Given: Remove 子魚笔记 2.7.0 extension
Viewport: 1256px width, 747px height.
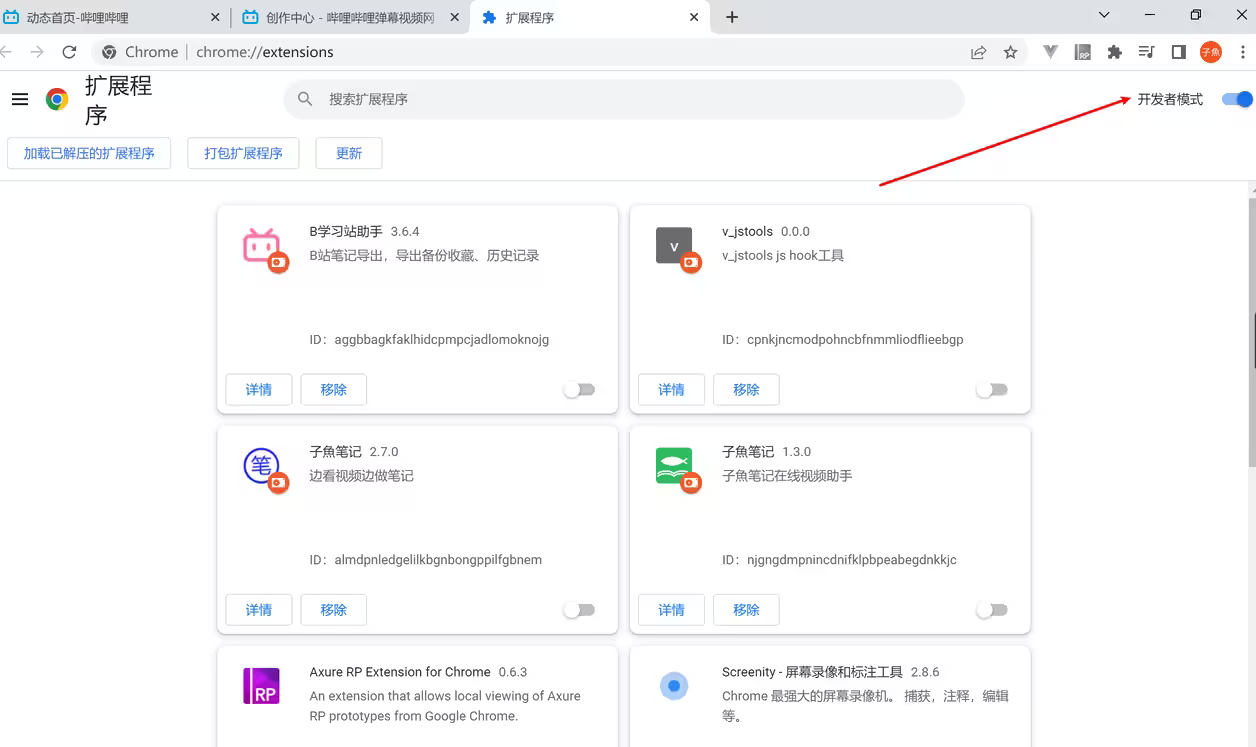Looking at the screenshot, I should coord(334,610).
